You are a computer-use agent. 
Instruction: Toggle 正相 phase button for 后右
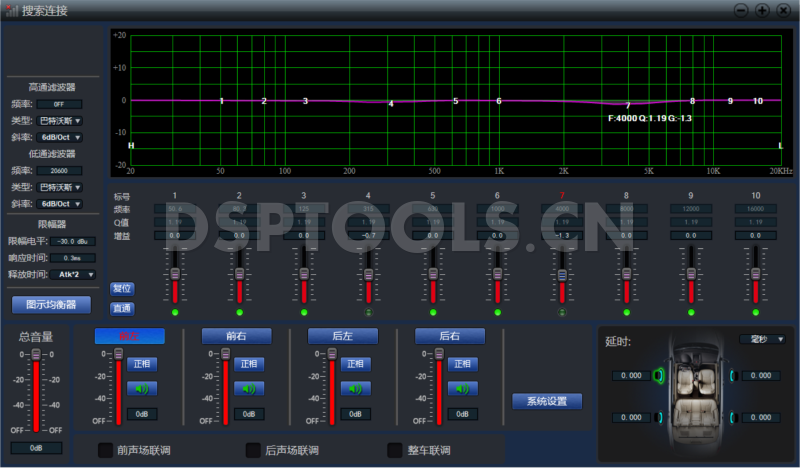click(x=463, y=364)
